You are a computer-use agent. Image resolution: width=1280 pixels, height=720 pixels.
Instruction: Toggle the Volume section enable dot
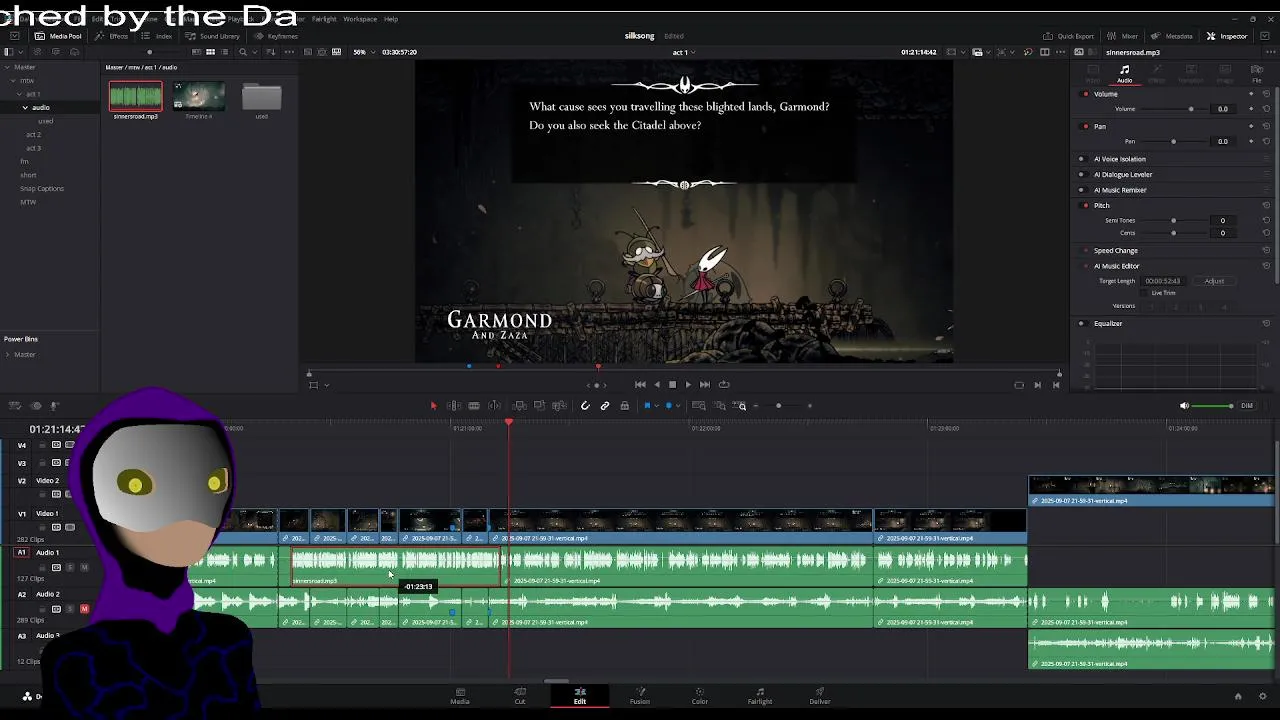tap(1086, 94)
